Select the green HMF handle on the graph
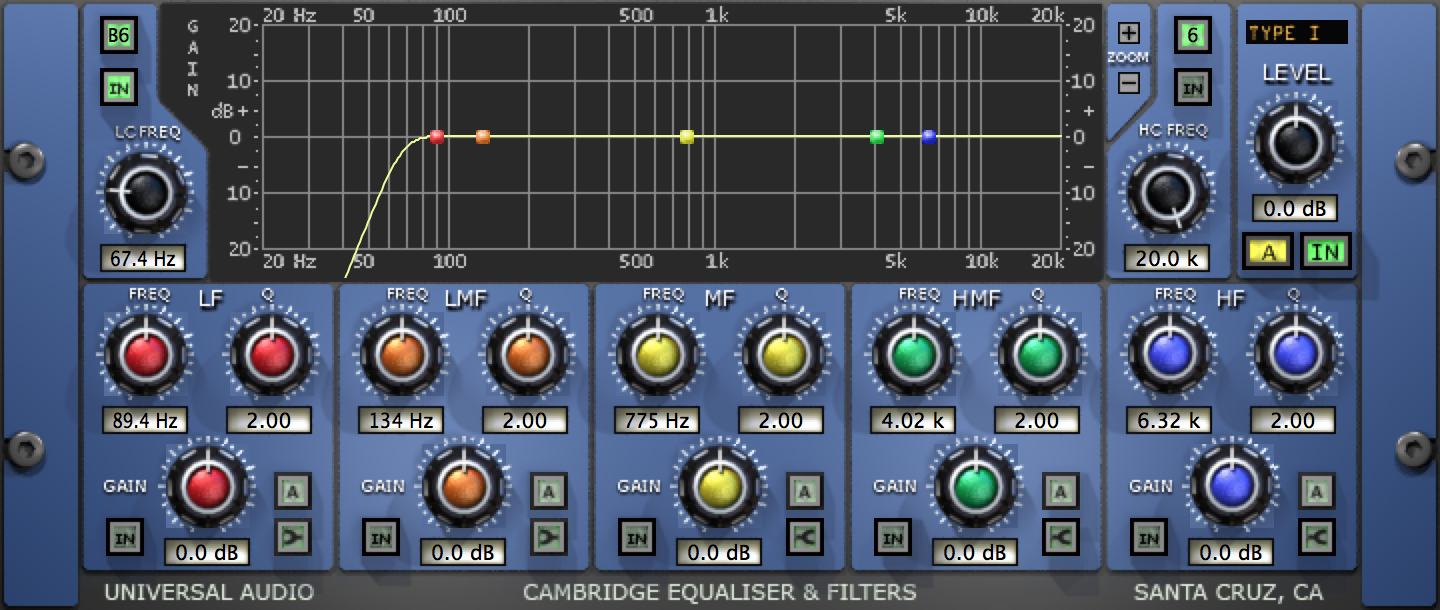 (x=877, y=137)
